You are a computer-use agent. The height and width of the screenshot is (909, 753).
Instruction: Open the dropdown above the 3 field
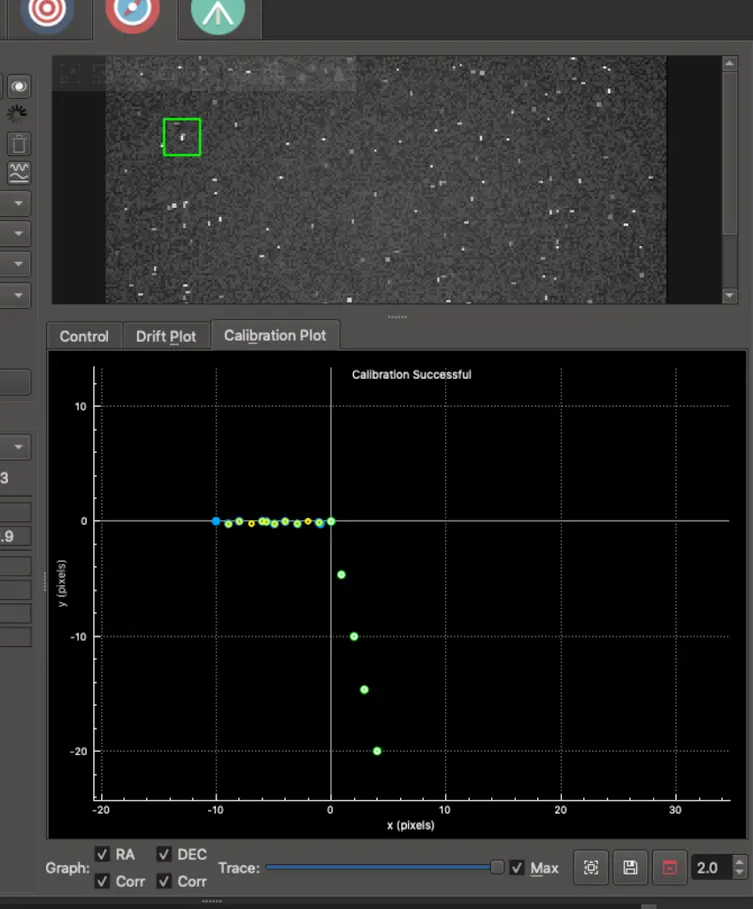pos(15,447)
